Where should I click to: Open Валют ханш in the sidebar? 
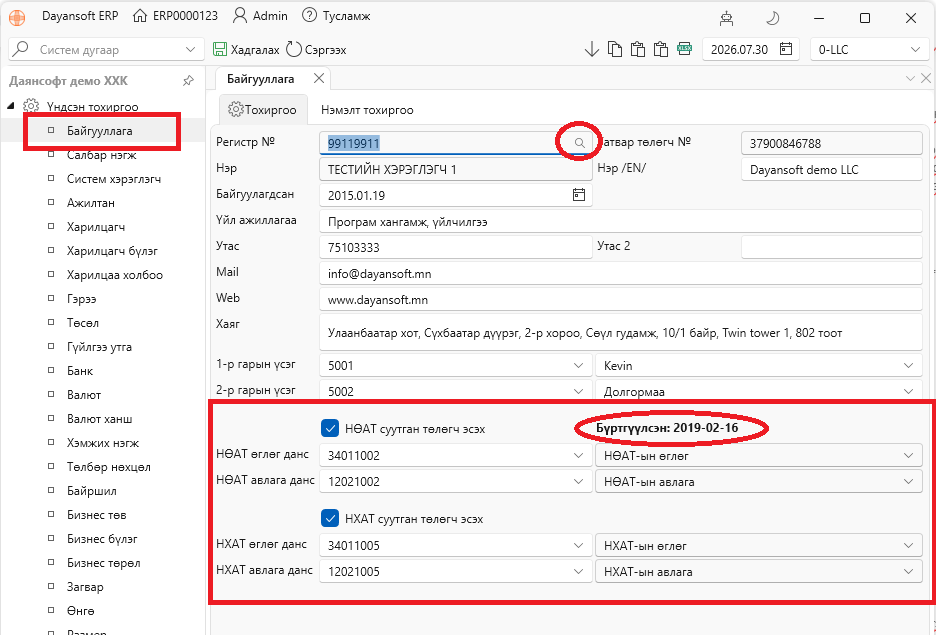coord(99,419)
